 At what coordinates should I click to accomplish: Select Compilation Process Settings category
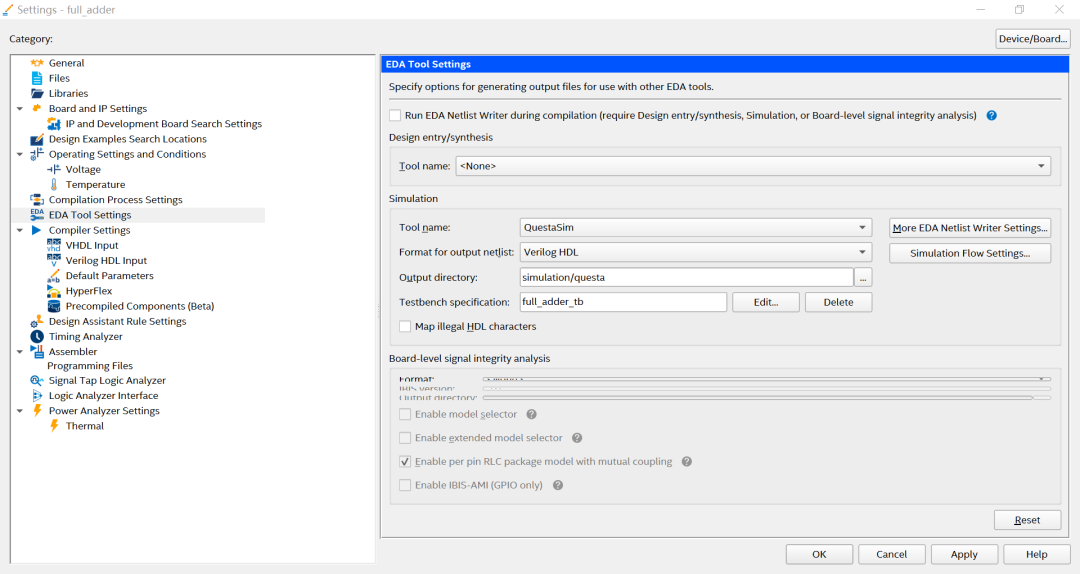coord(115,200)
